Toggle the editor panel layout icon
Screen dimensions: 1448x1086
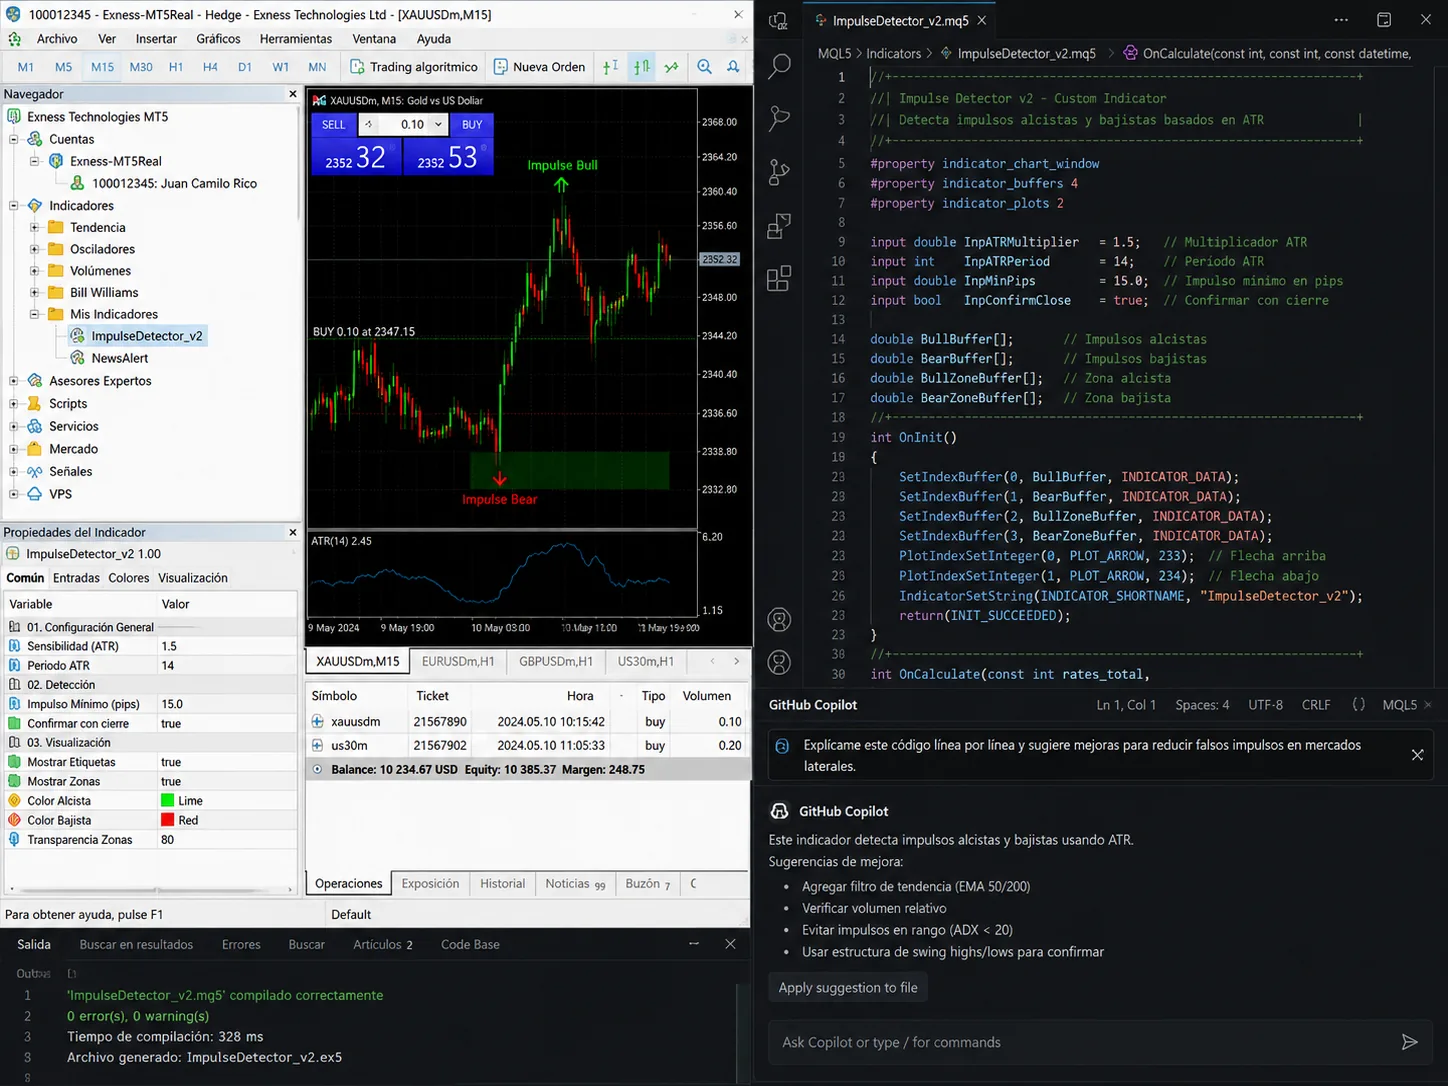coord(1384,20)
